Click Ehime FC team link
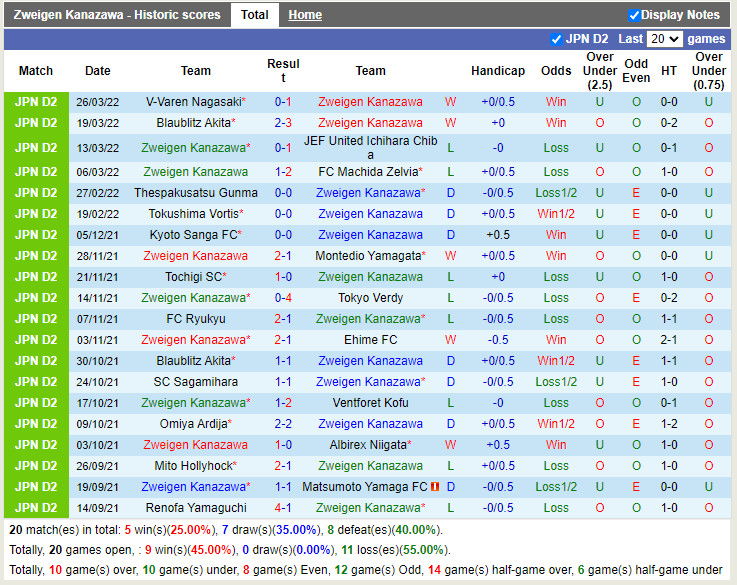The width and height of the screenshot is (737, 585). pyautogui.click(x=370, y=340)
